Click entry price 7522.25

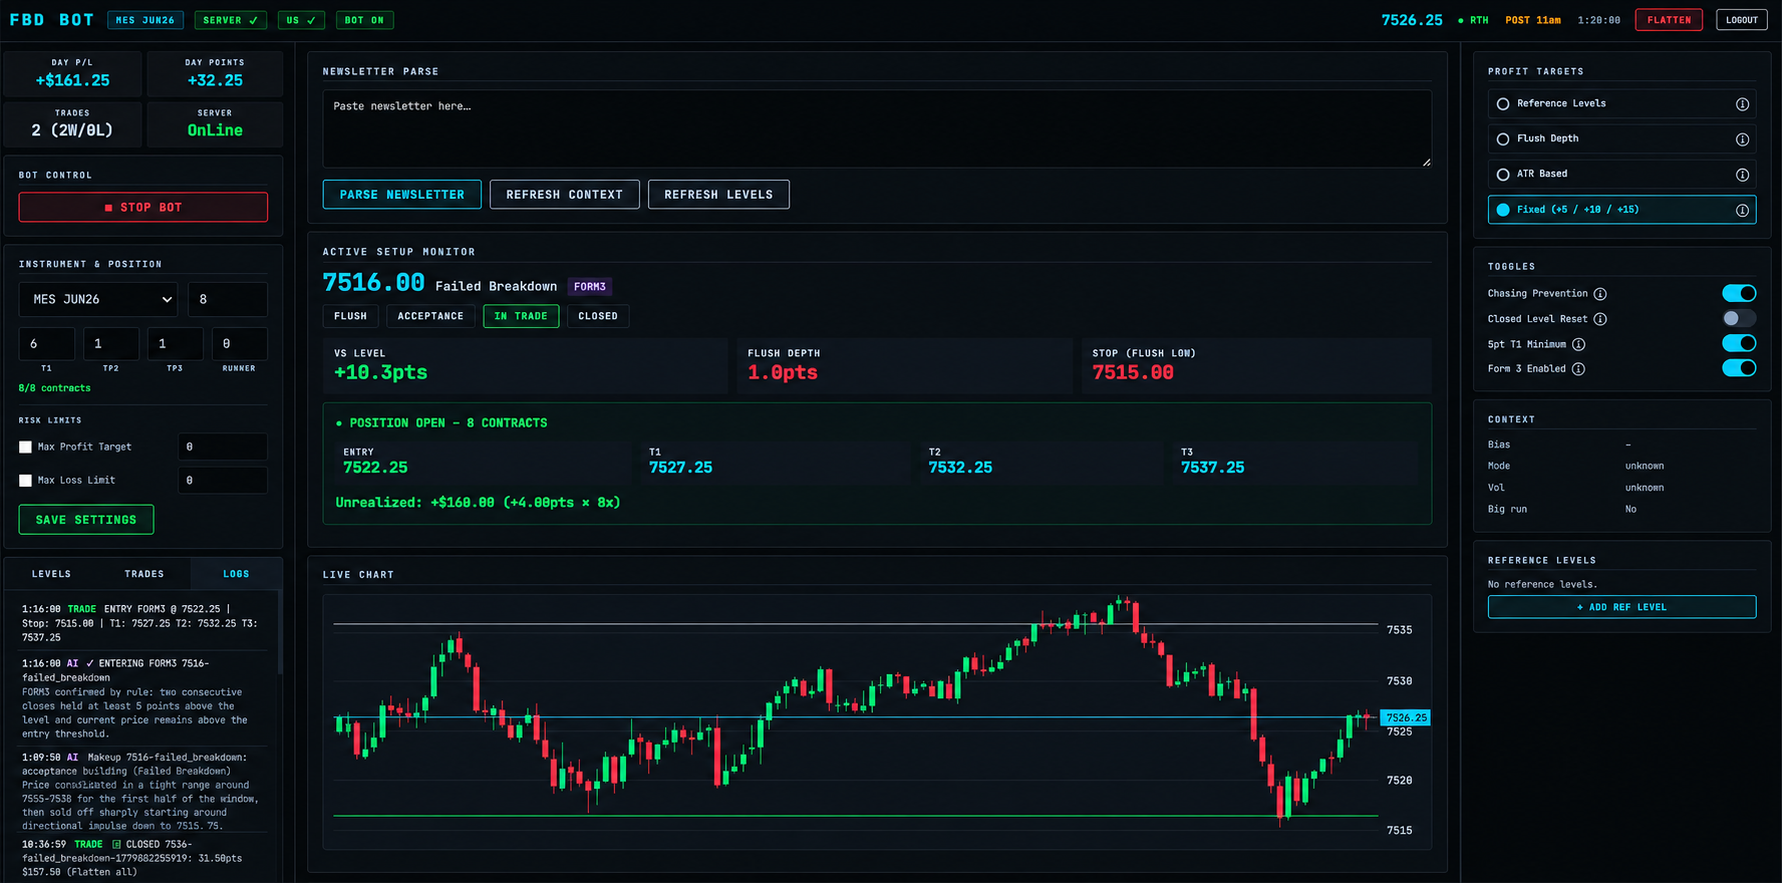tap(375, 468)
